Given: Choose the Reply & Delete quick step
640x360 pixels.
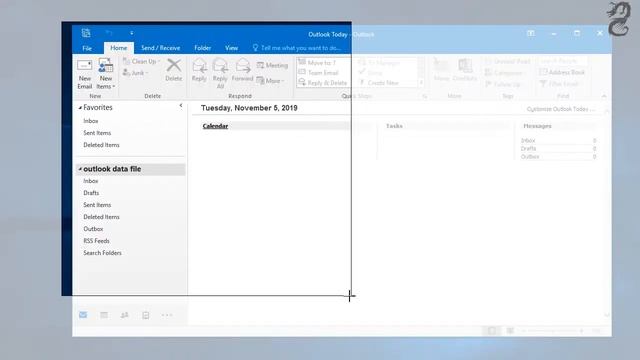Looking at the screenshot, I should click(x=323, y=82).
